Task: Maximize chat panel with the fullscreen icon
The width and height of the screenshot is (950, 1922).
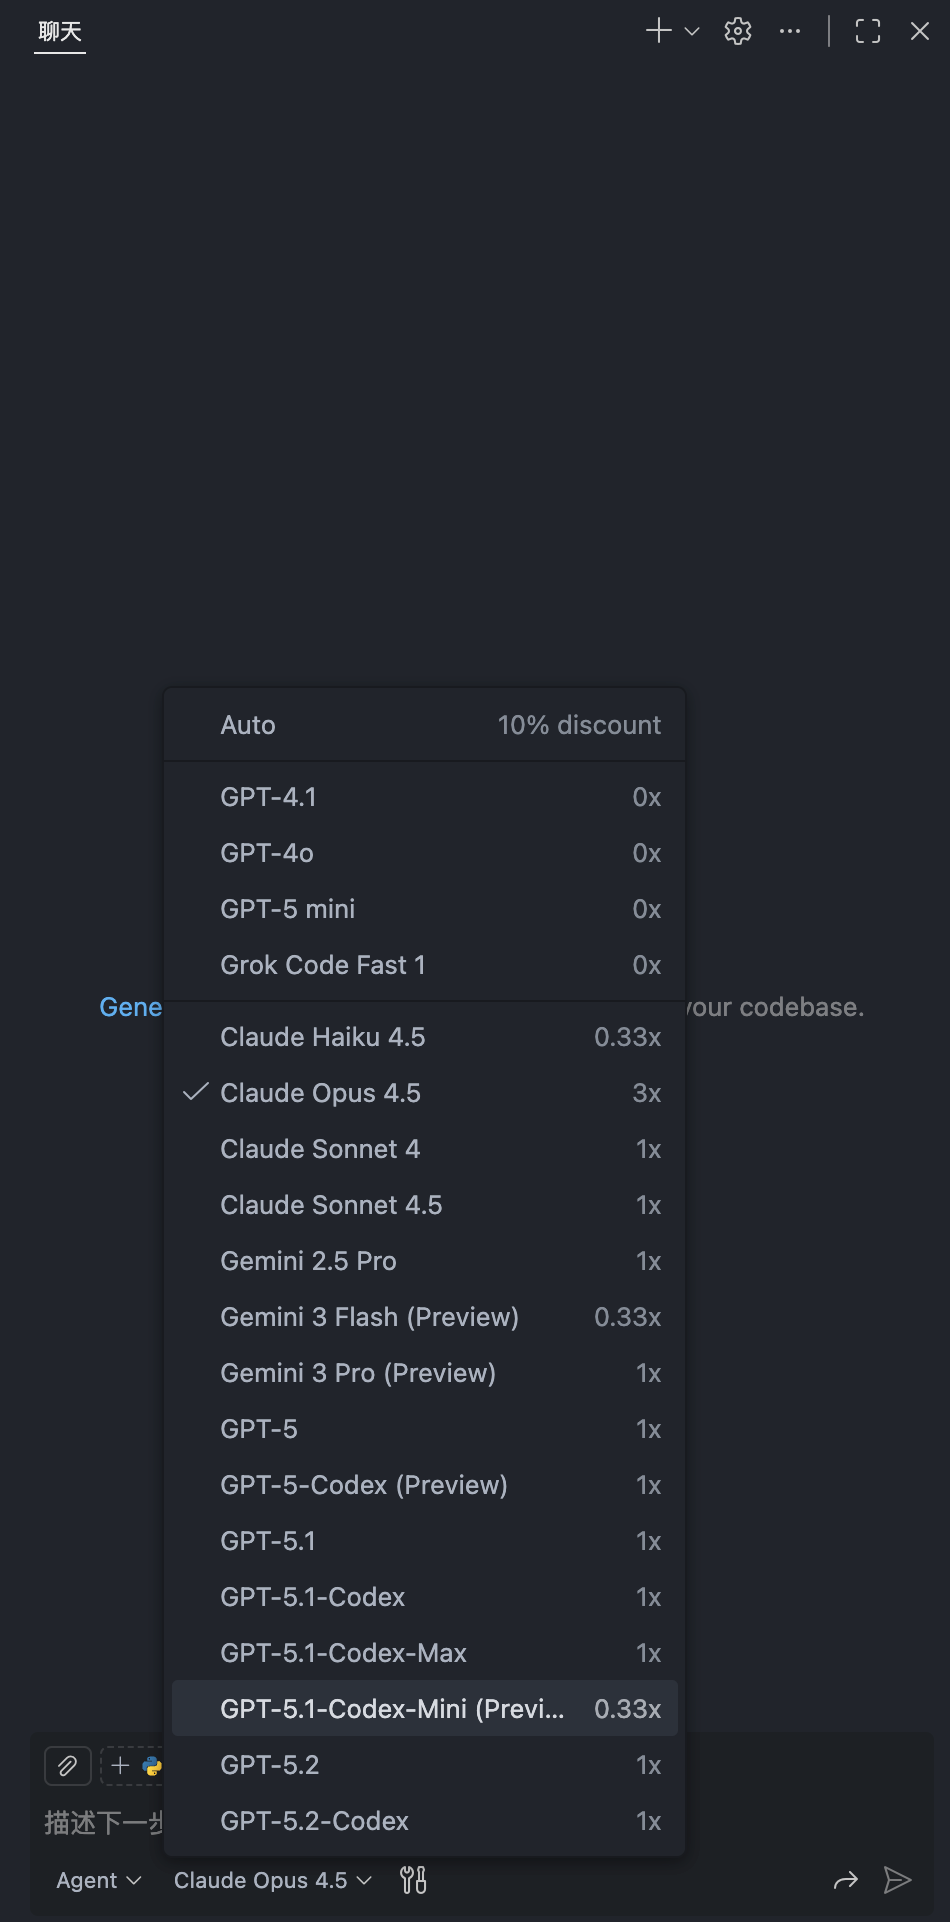Action: click(x=868, y=31)
